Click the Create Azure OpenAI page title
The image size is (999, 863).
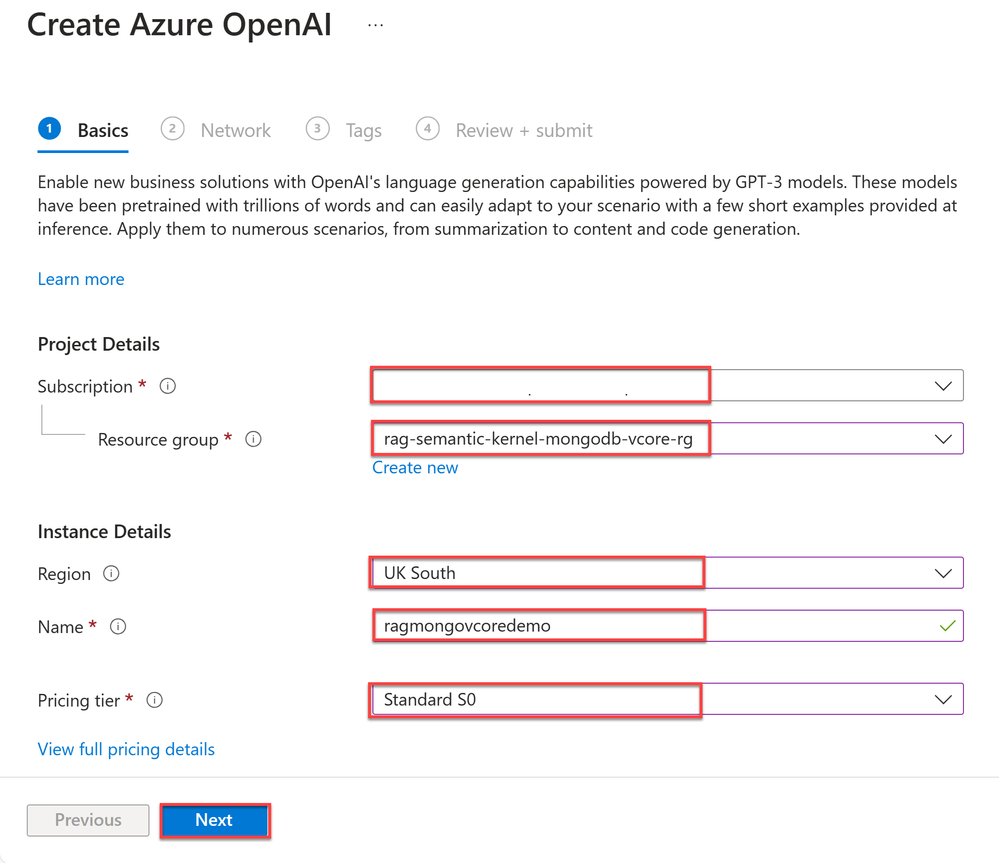pyautogui.click(x=180, y=25)
